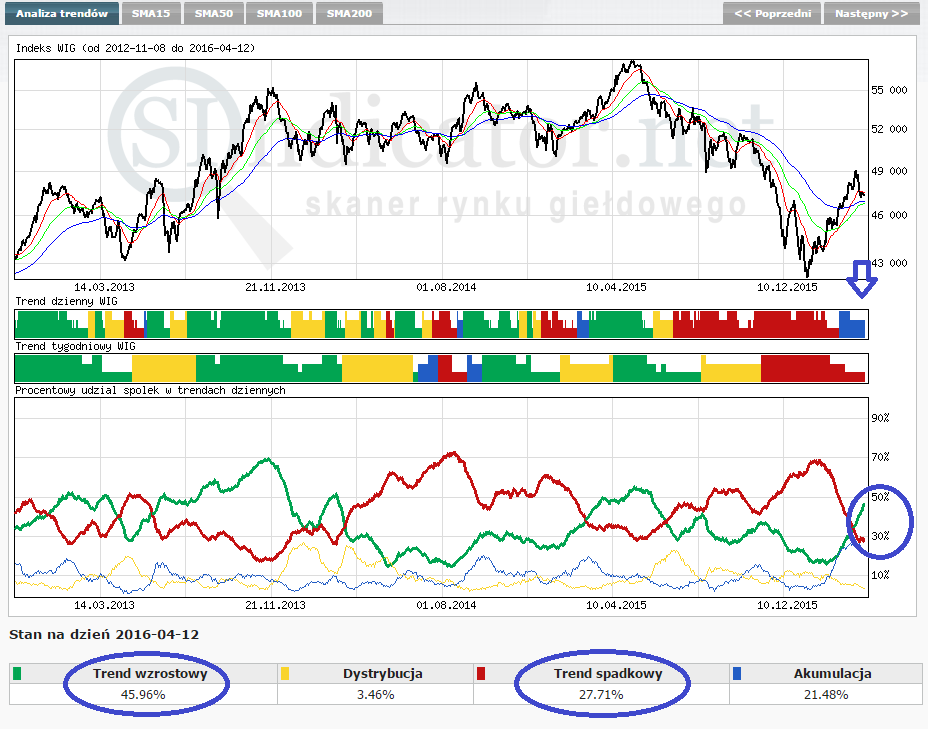The width and height of the screenshot is (928, 729).
Task: Click the Trend spadkowy legend label
Action: click(x=601, y=673)
